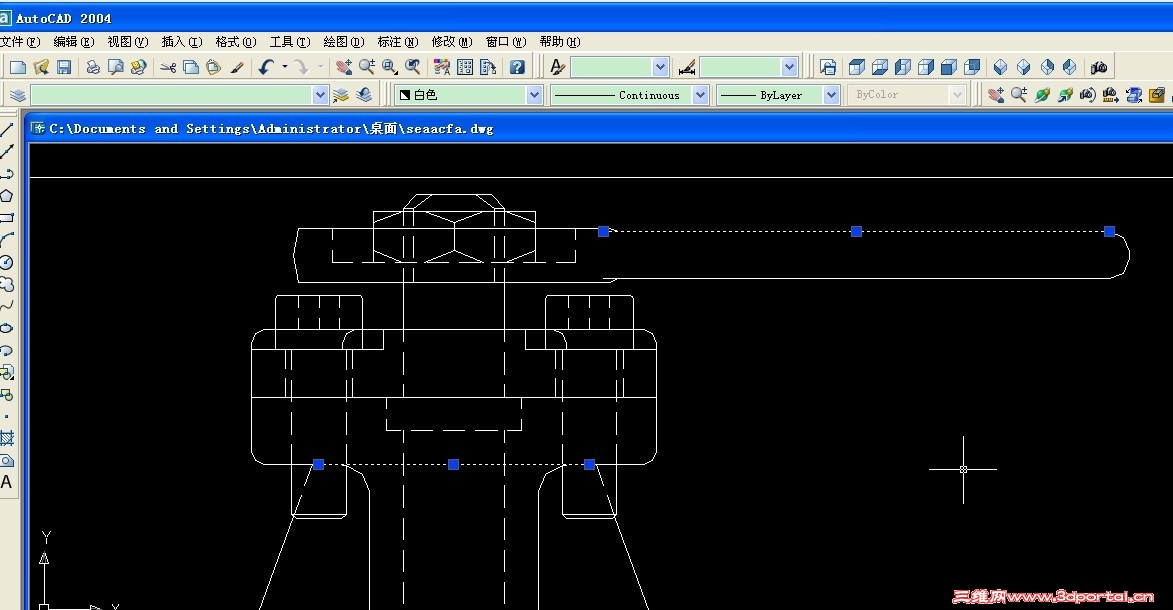Open the 帮助 (Help) menu

[x=560, y=42]
